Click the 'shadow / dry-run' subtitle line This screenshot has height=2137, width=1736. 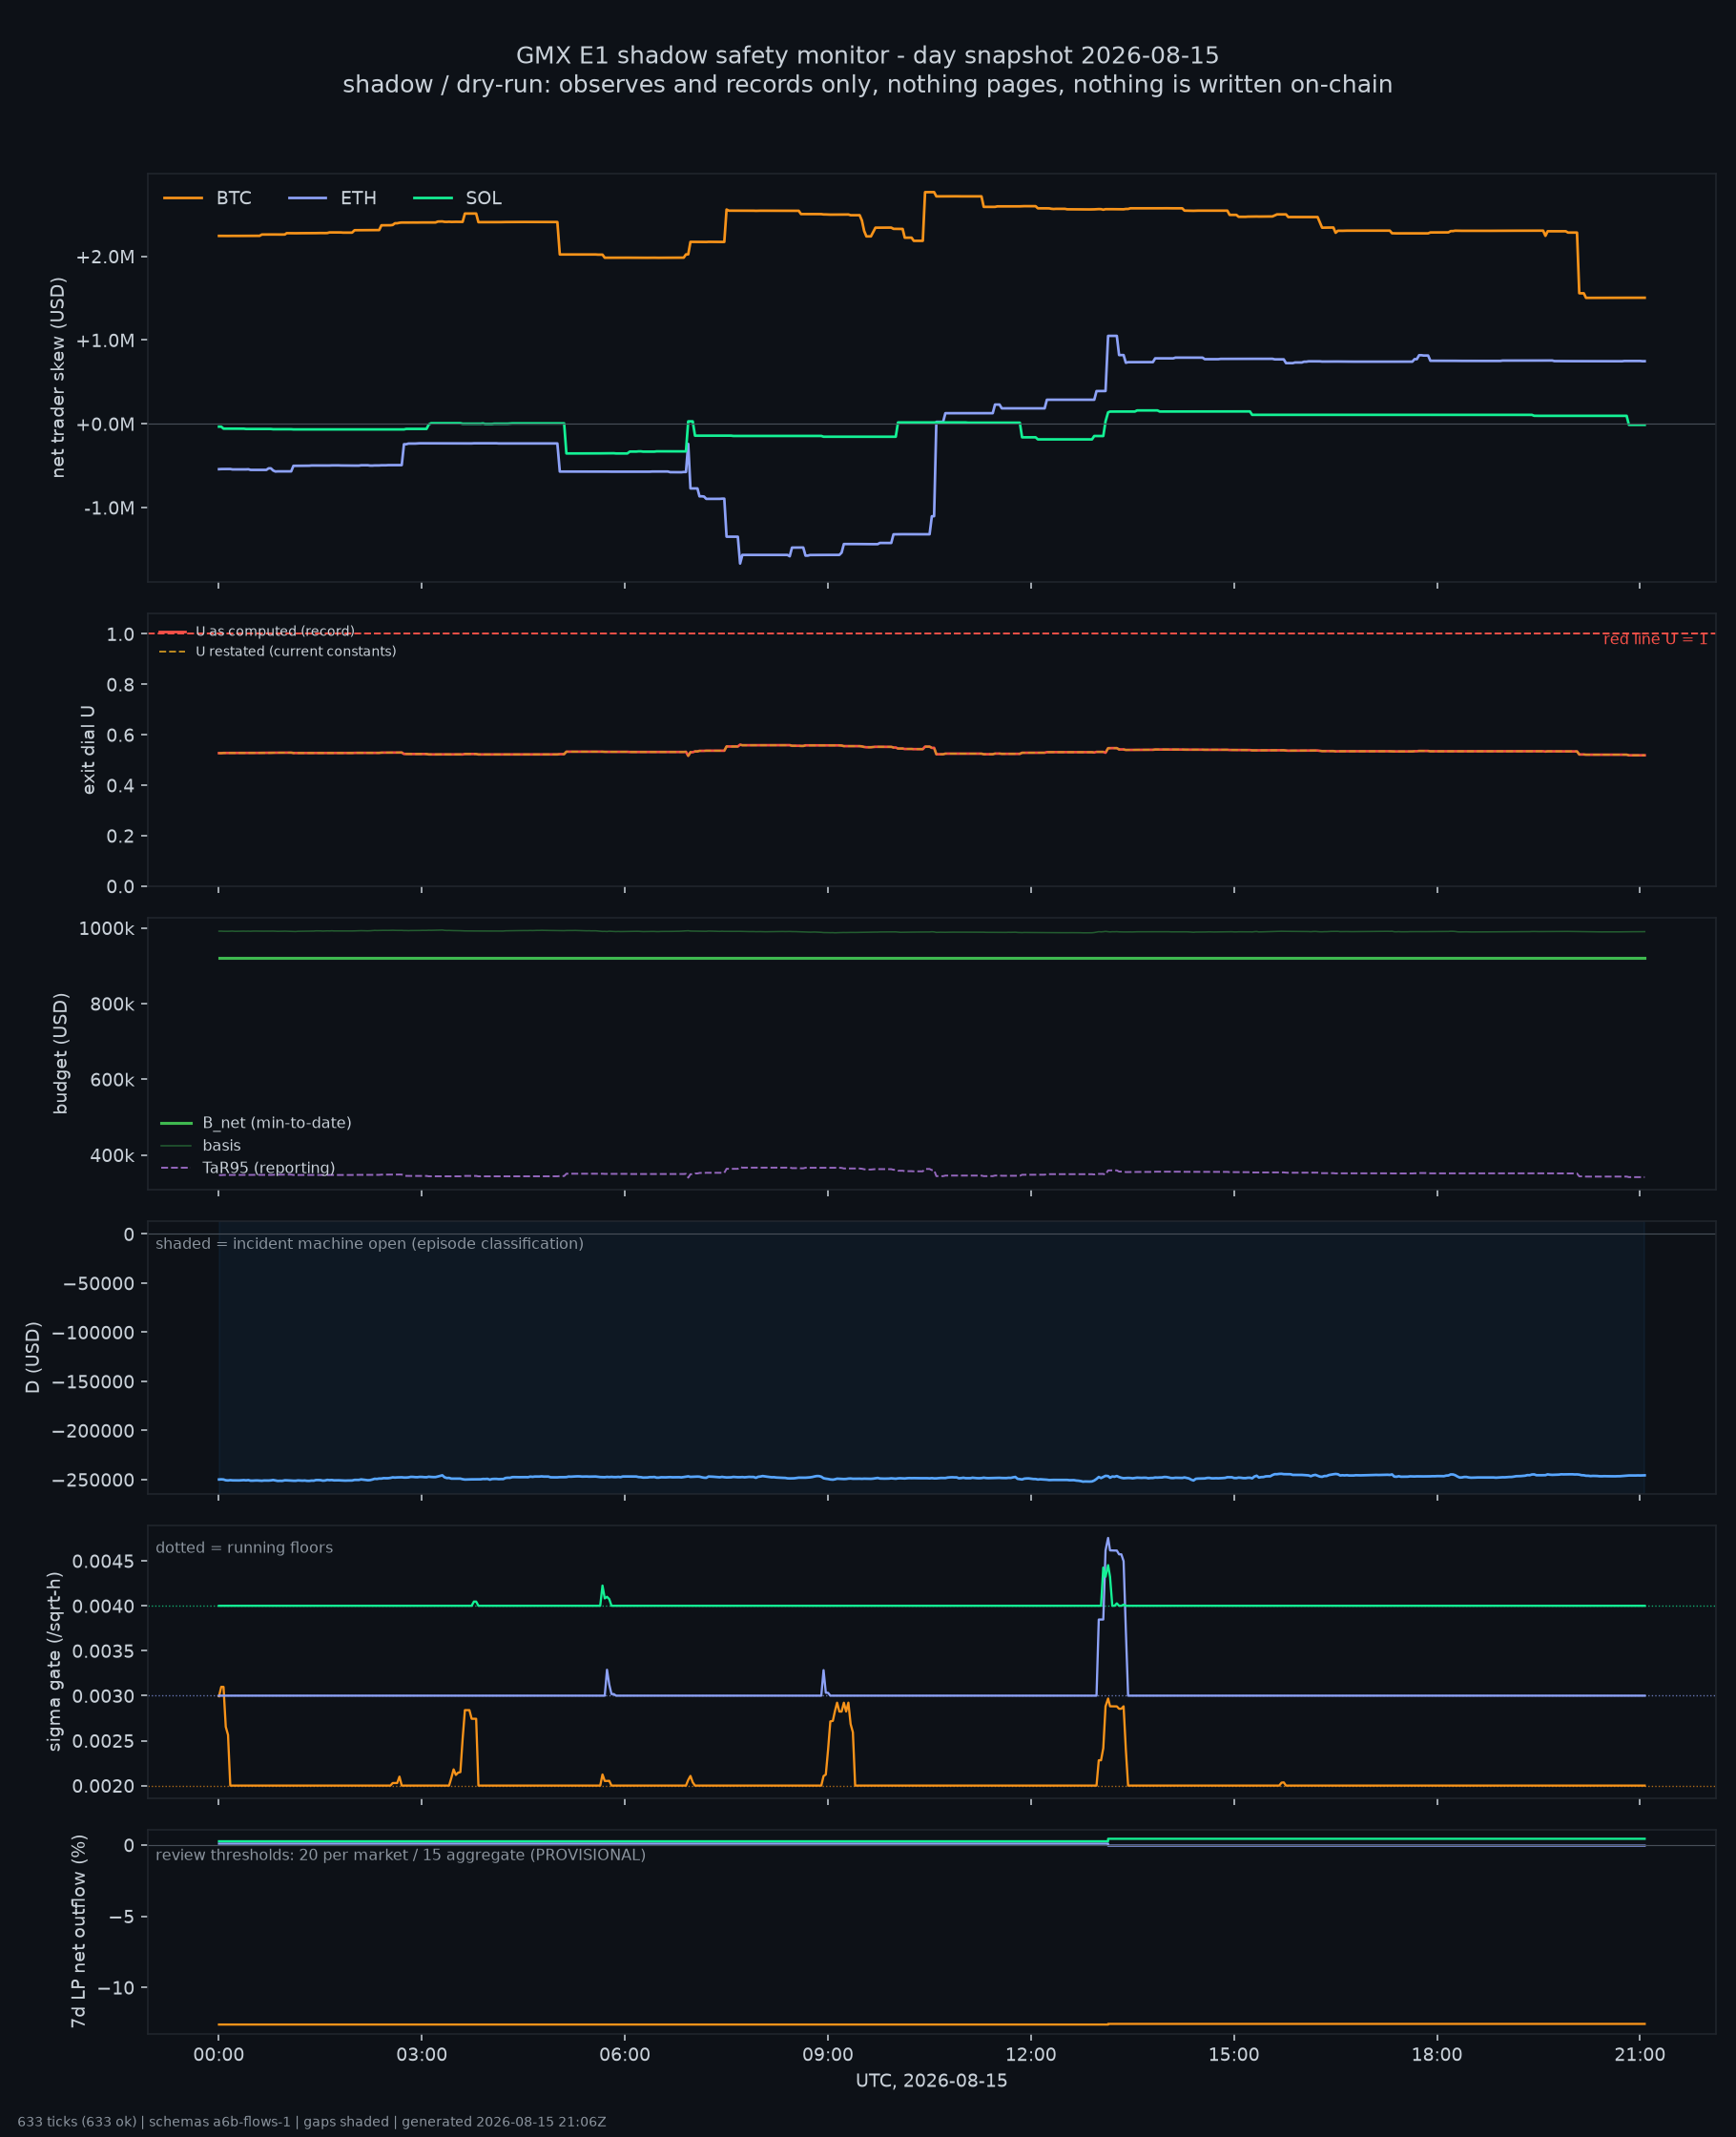pyautogui.click(x=867, y=84)
